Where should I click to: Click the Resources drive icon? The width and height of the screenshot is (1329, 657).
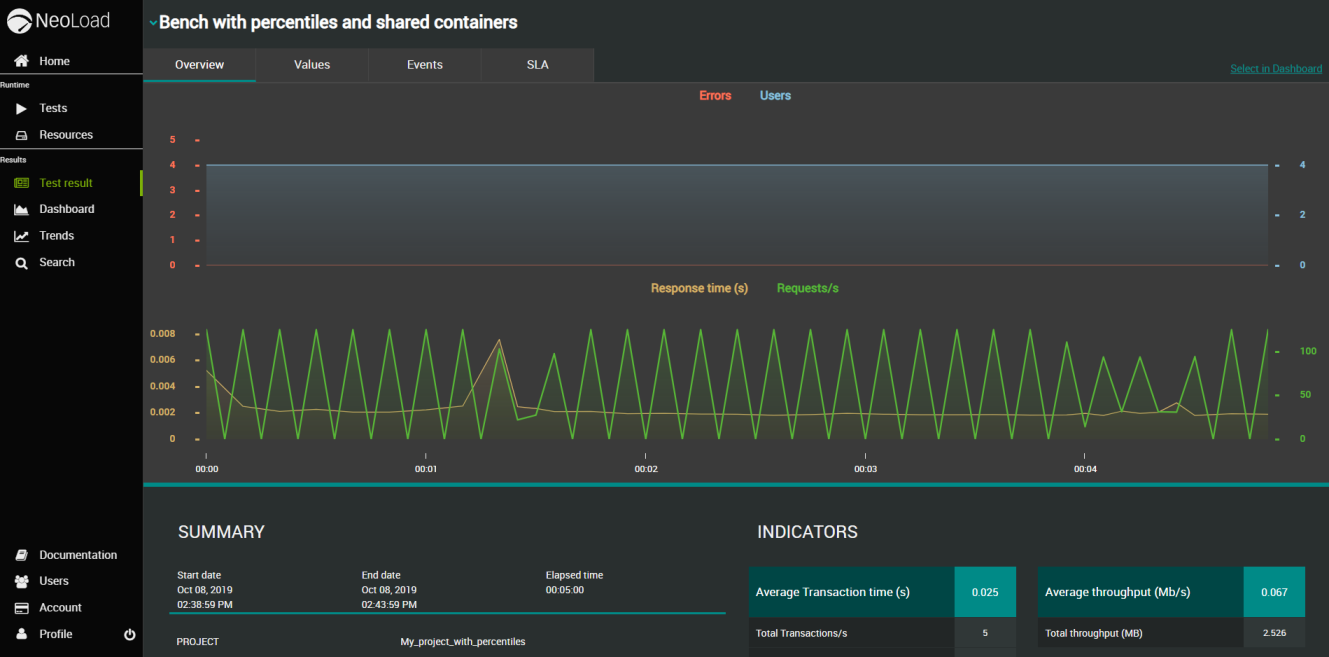point(21,135)
